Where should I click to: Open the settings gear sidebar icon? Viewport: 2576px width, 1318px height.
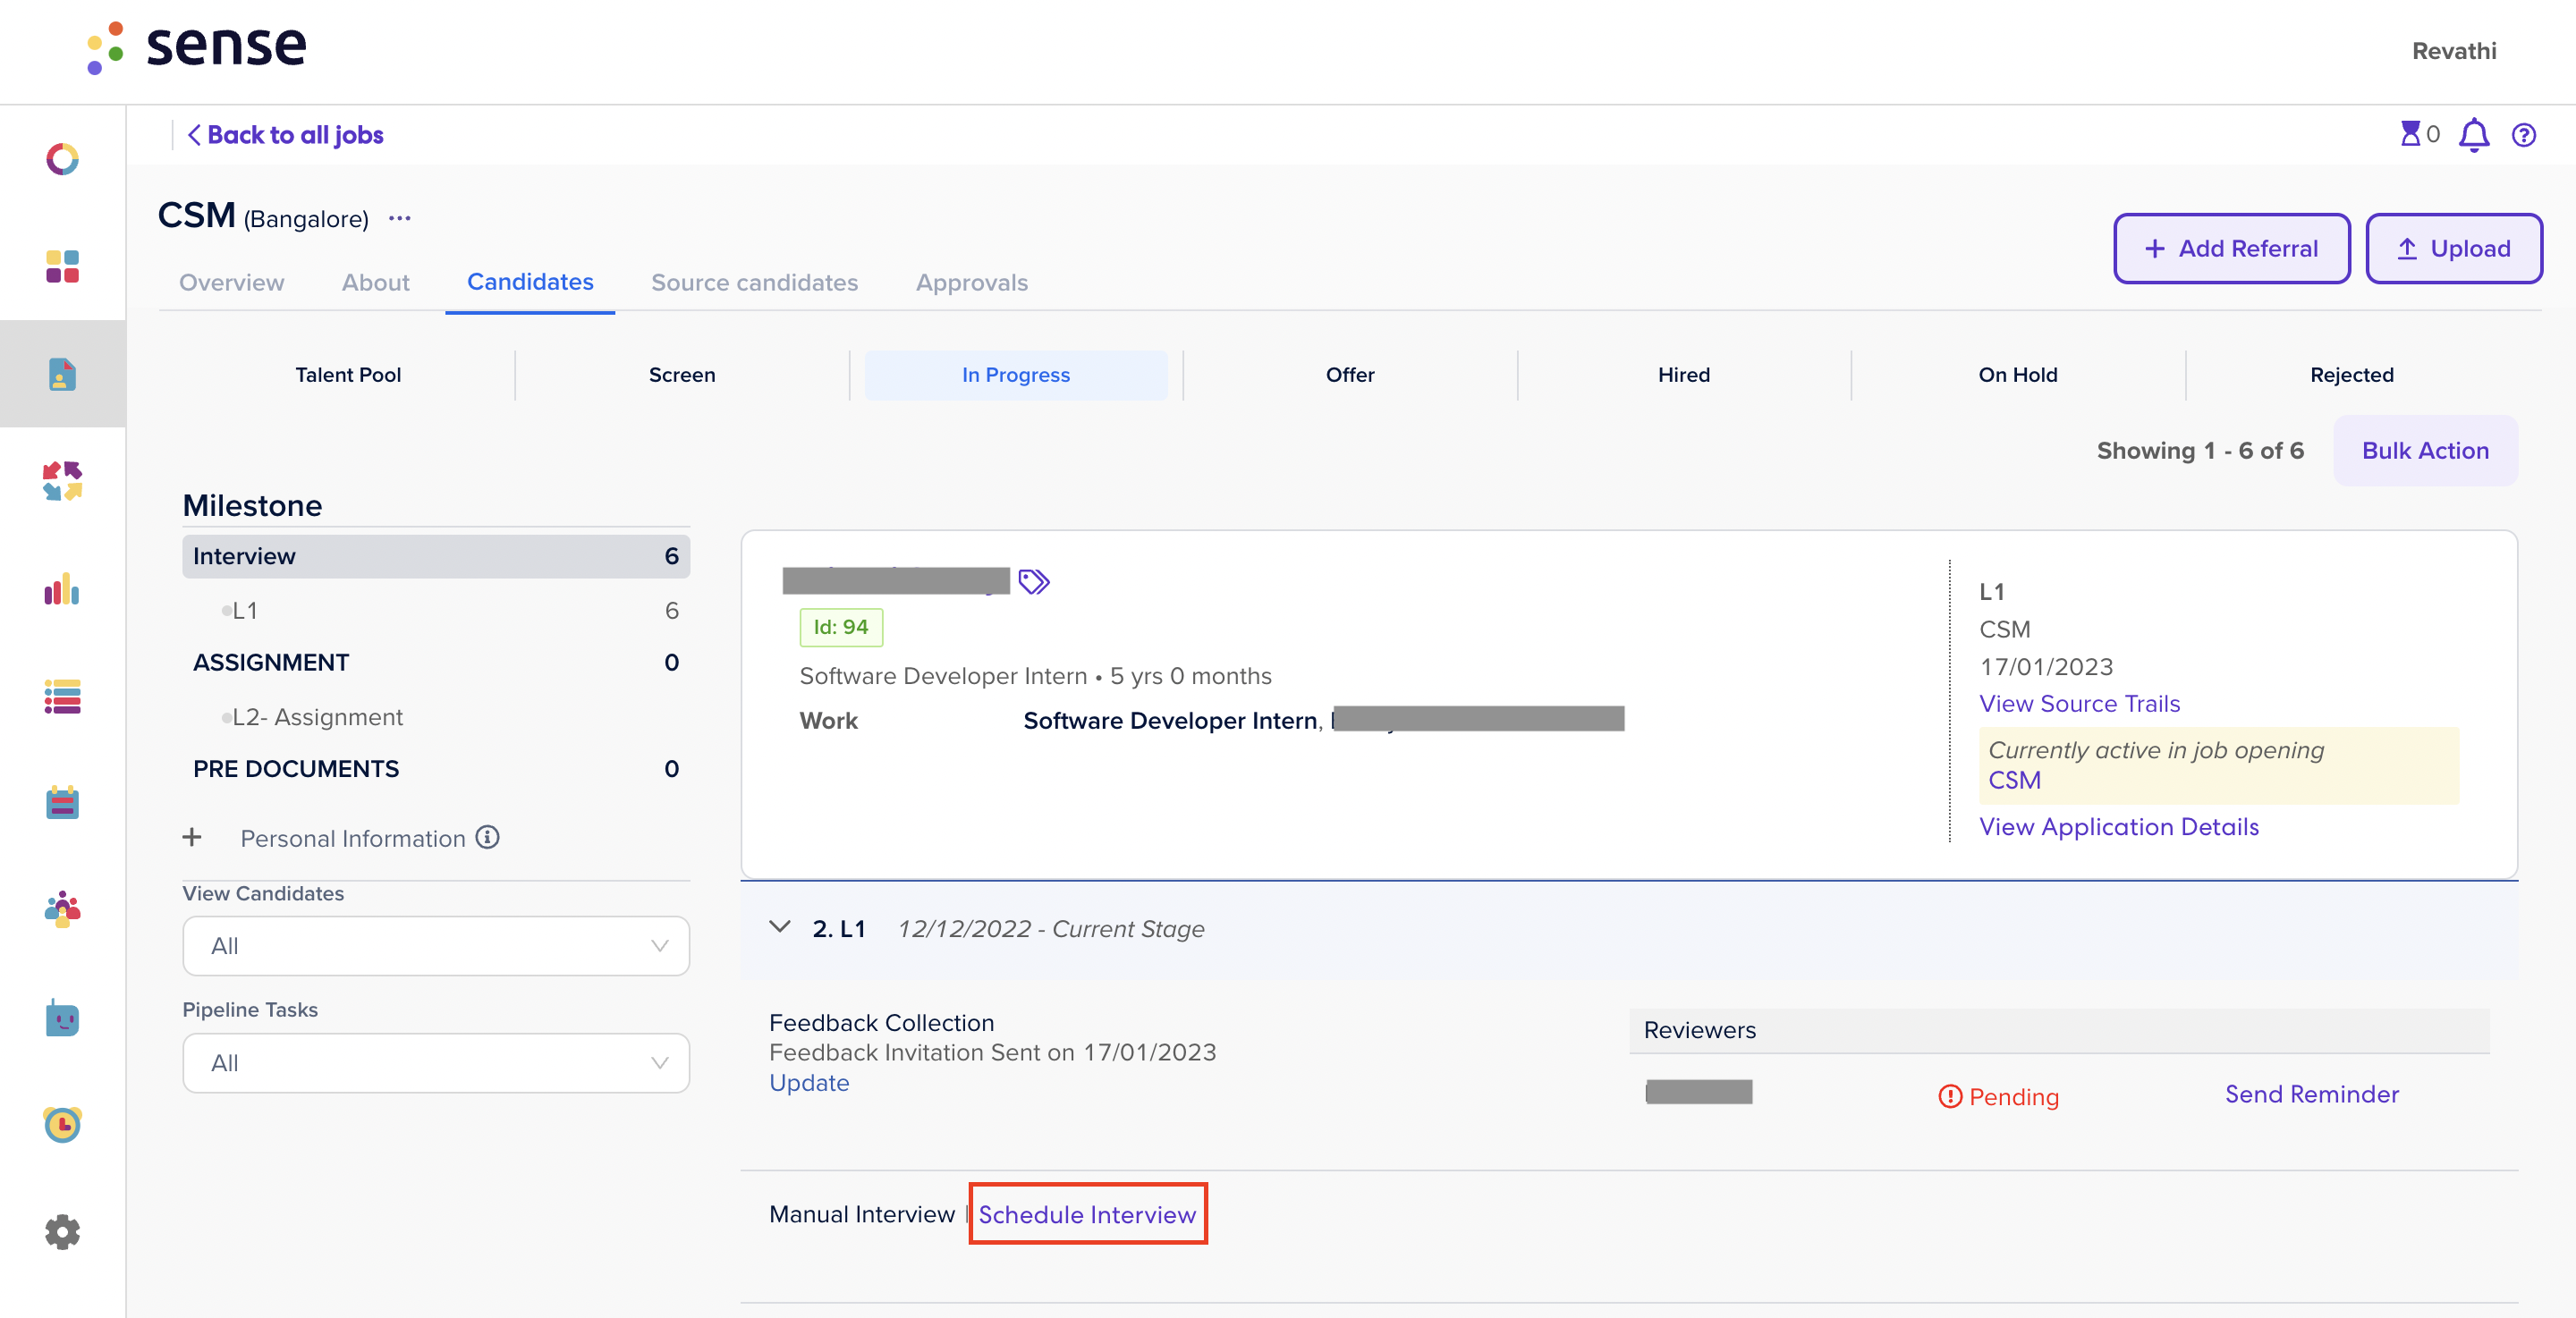pyautogui.click(x=62, y=1232)
